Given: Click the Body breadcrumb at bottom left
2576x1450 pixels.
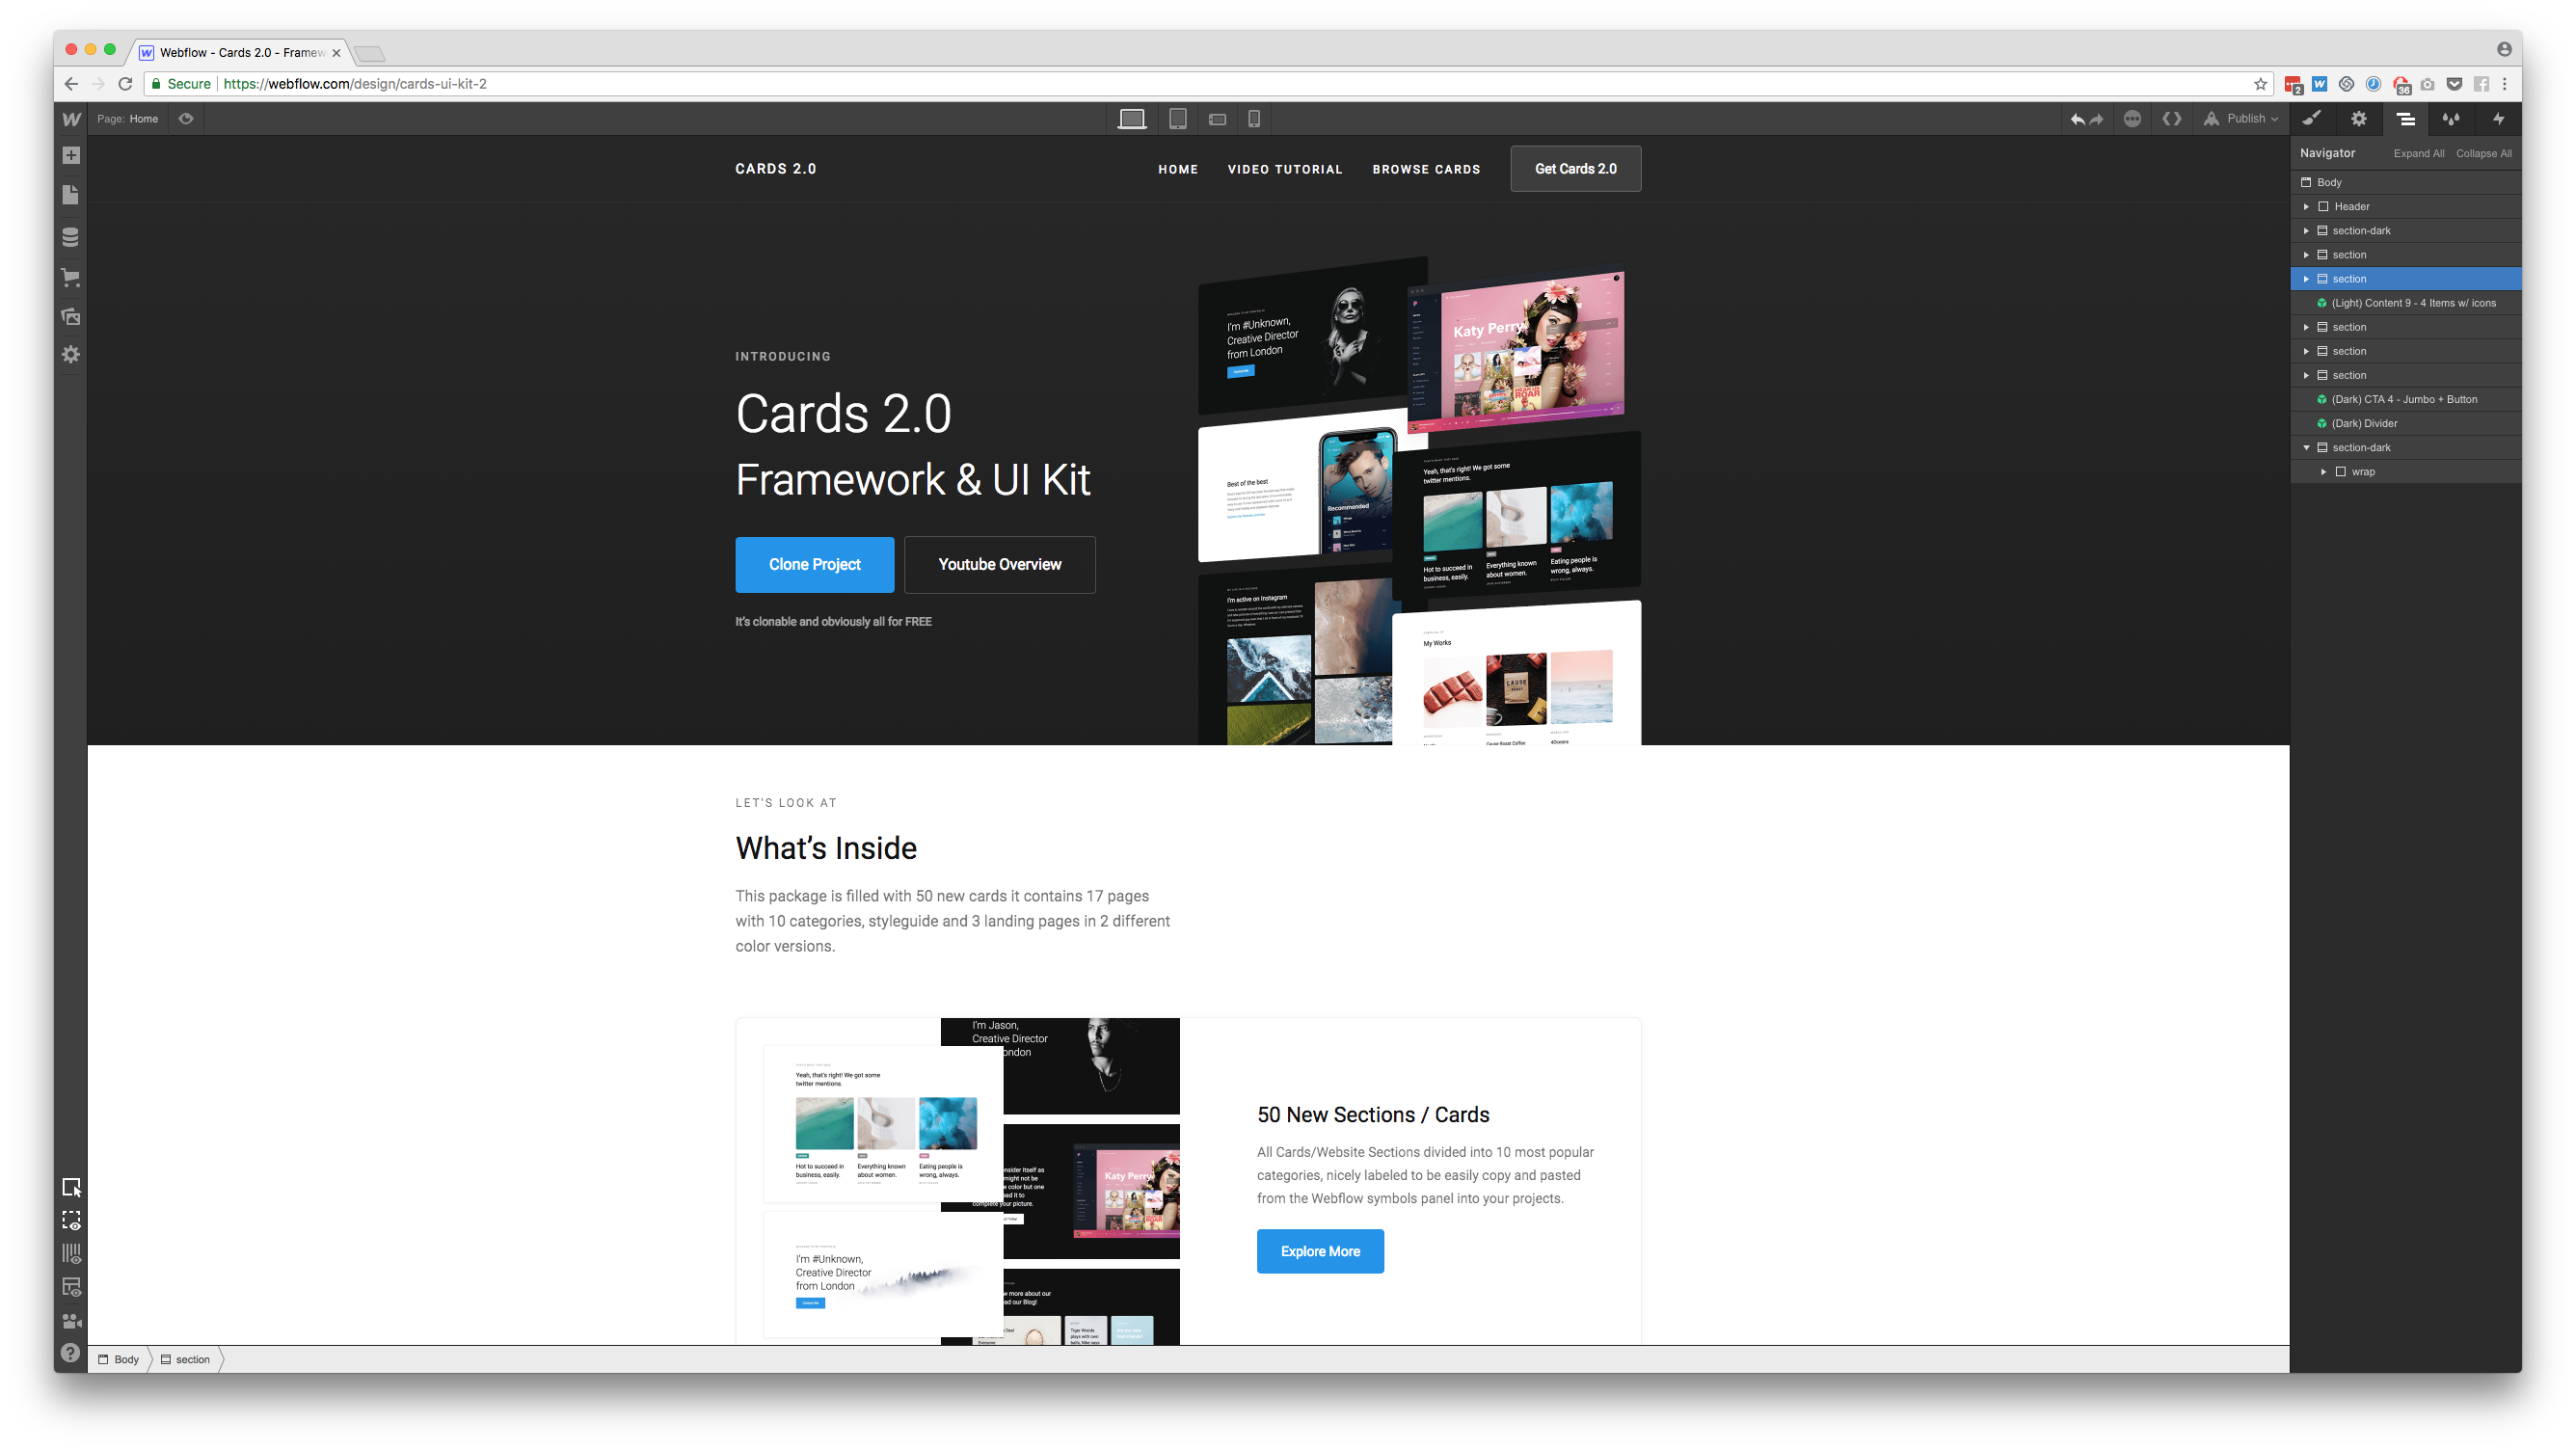Looking at the screenshot, I should tap(125, 1359).
